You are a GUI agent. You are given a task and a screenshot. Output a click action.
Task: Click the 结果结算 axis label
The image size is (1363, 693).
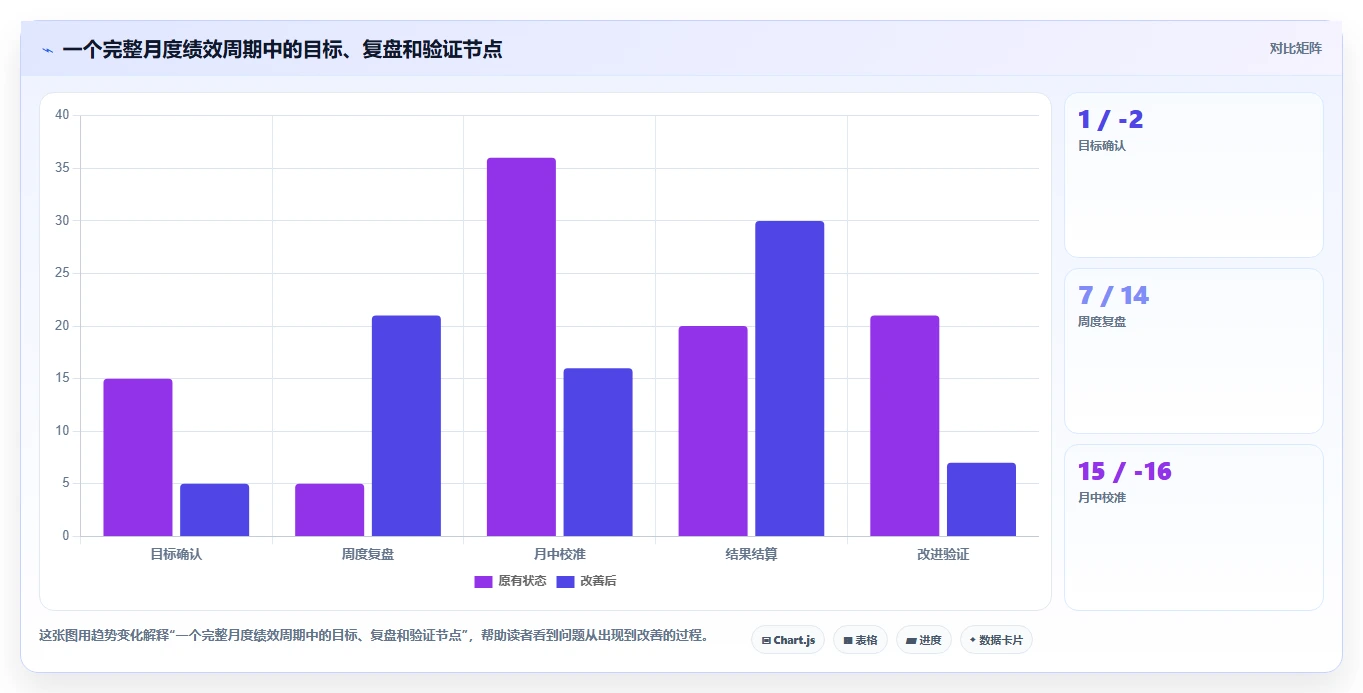[x=752, y=554]
